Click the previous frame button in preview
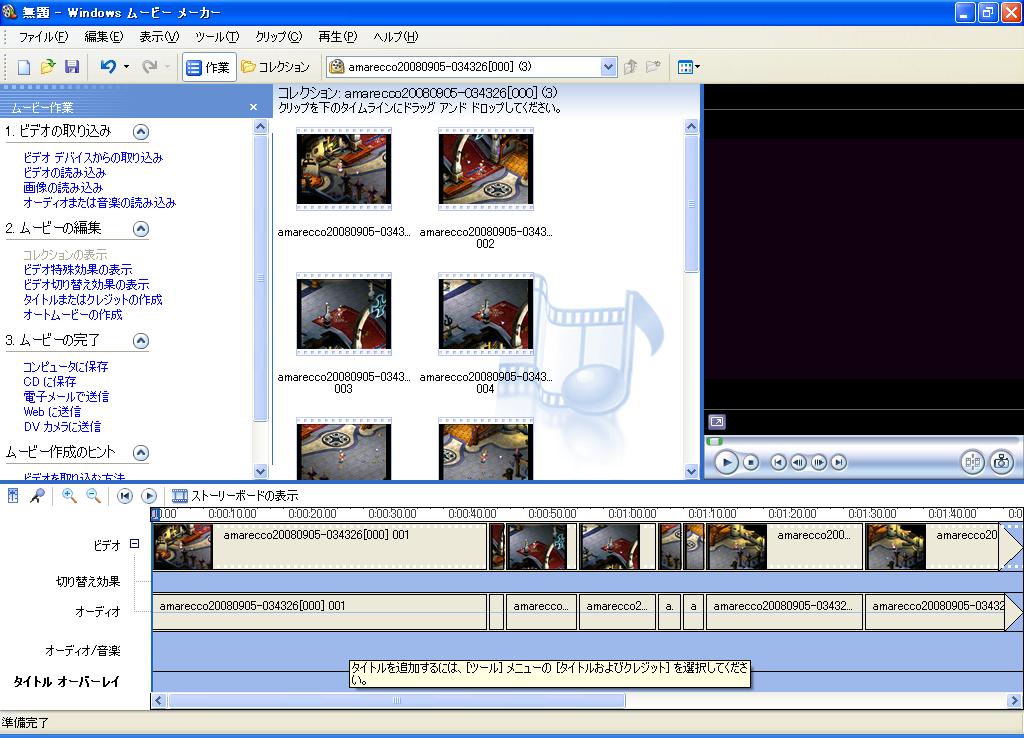 tap(798, 462)
